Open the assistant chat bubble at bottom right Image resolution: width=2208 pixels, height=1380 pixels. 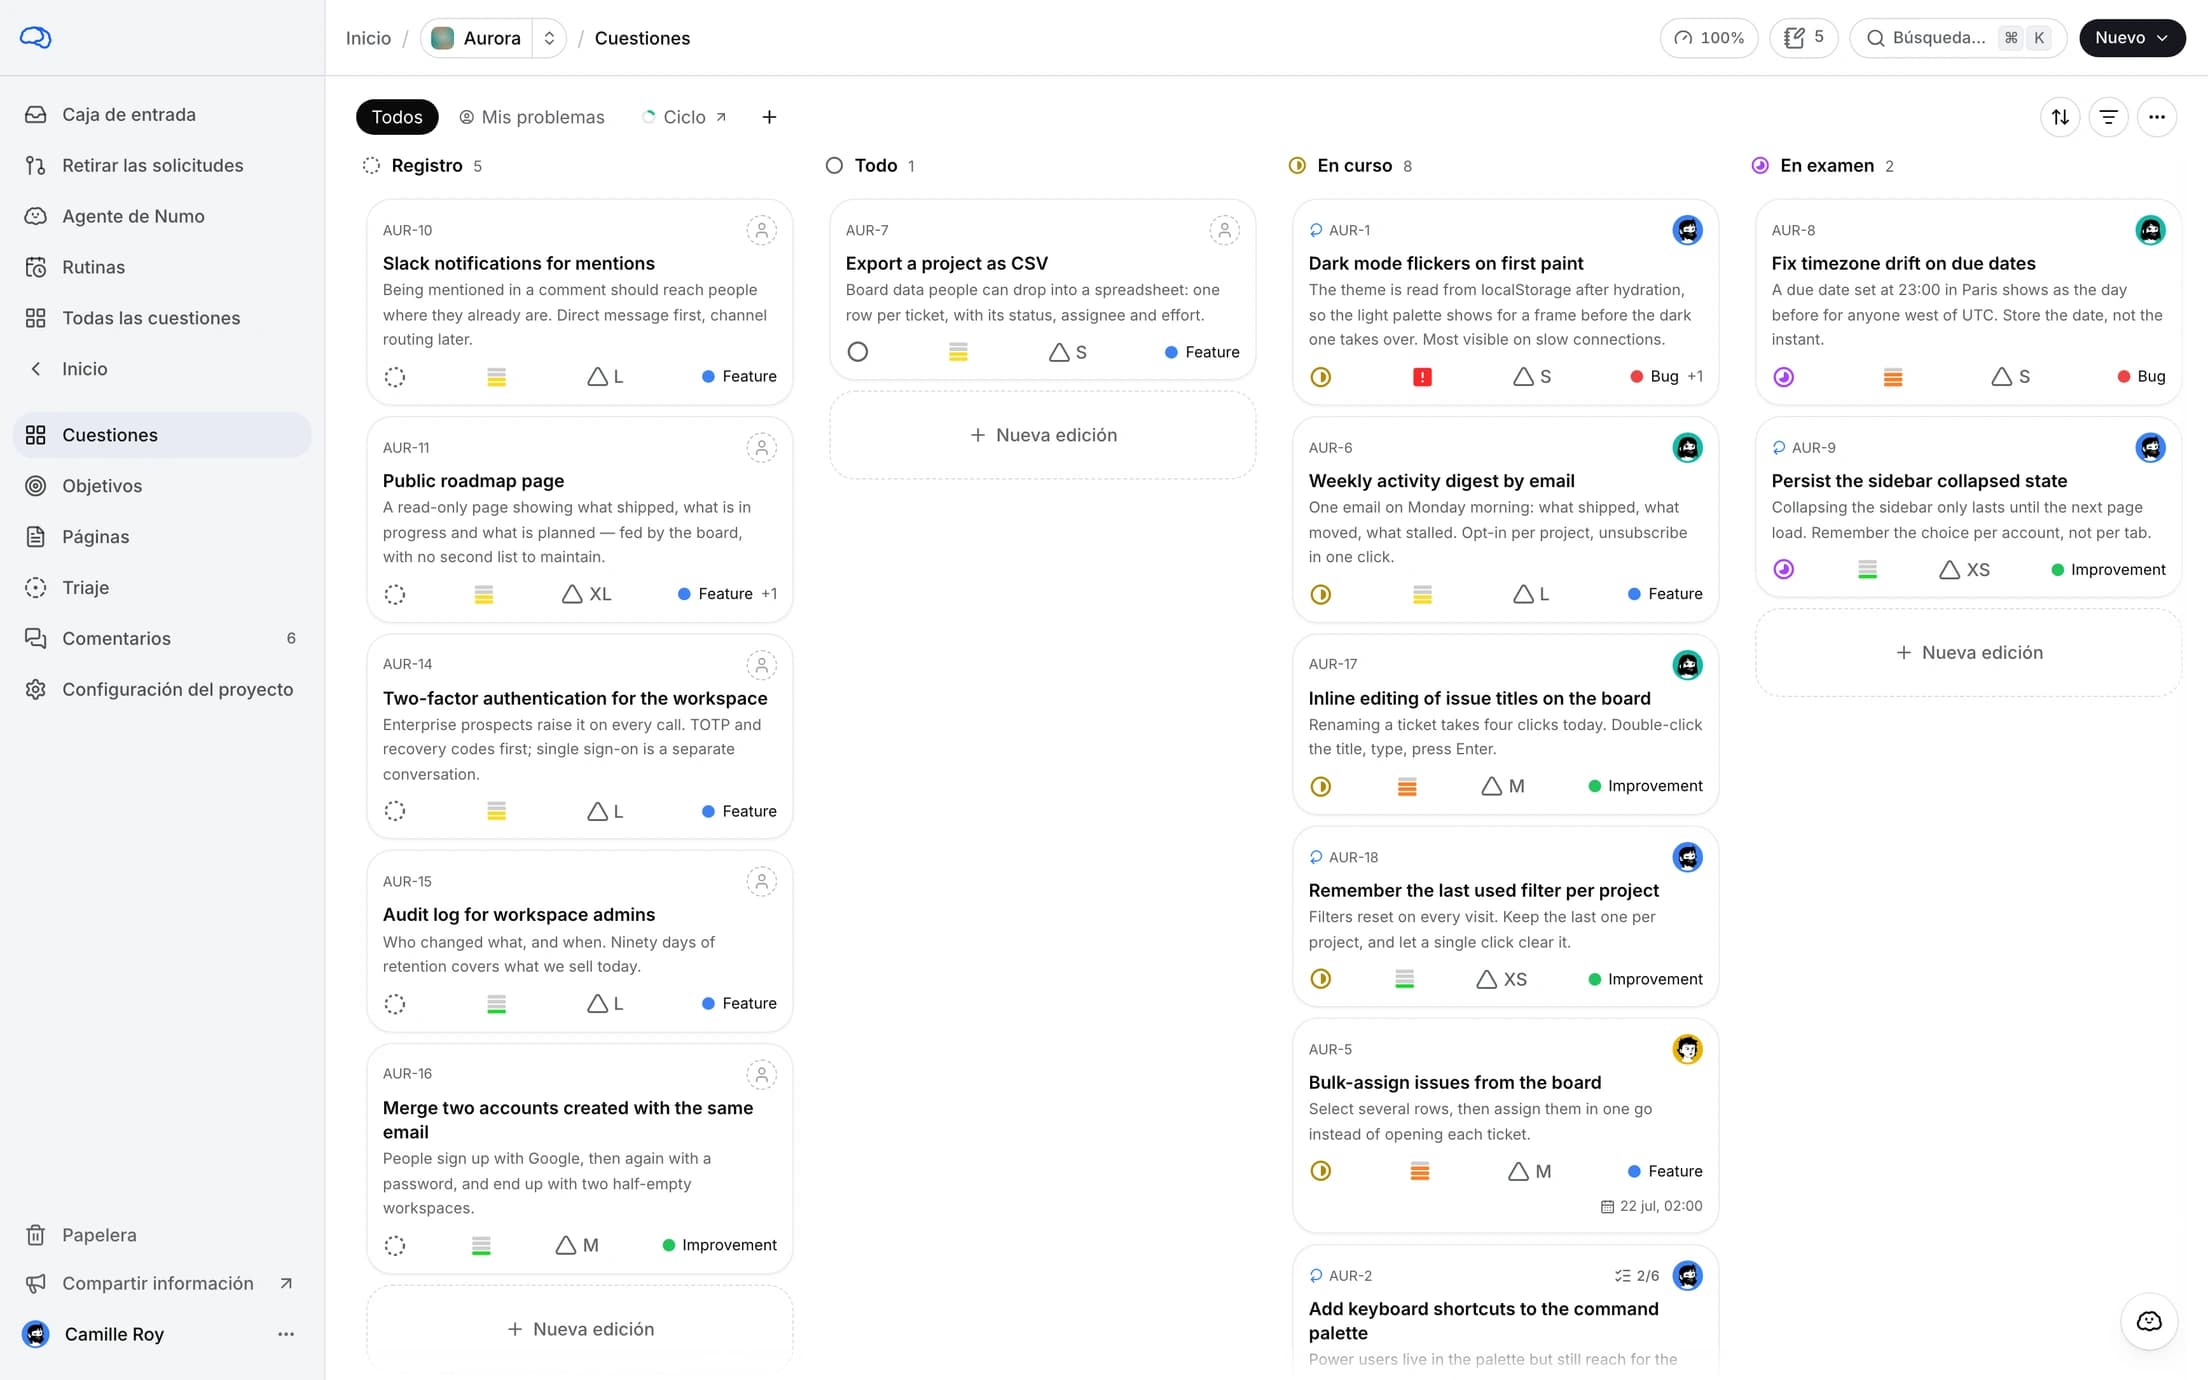click(2149, 1322)
